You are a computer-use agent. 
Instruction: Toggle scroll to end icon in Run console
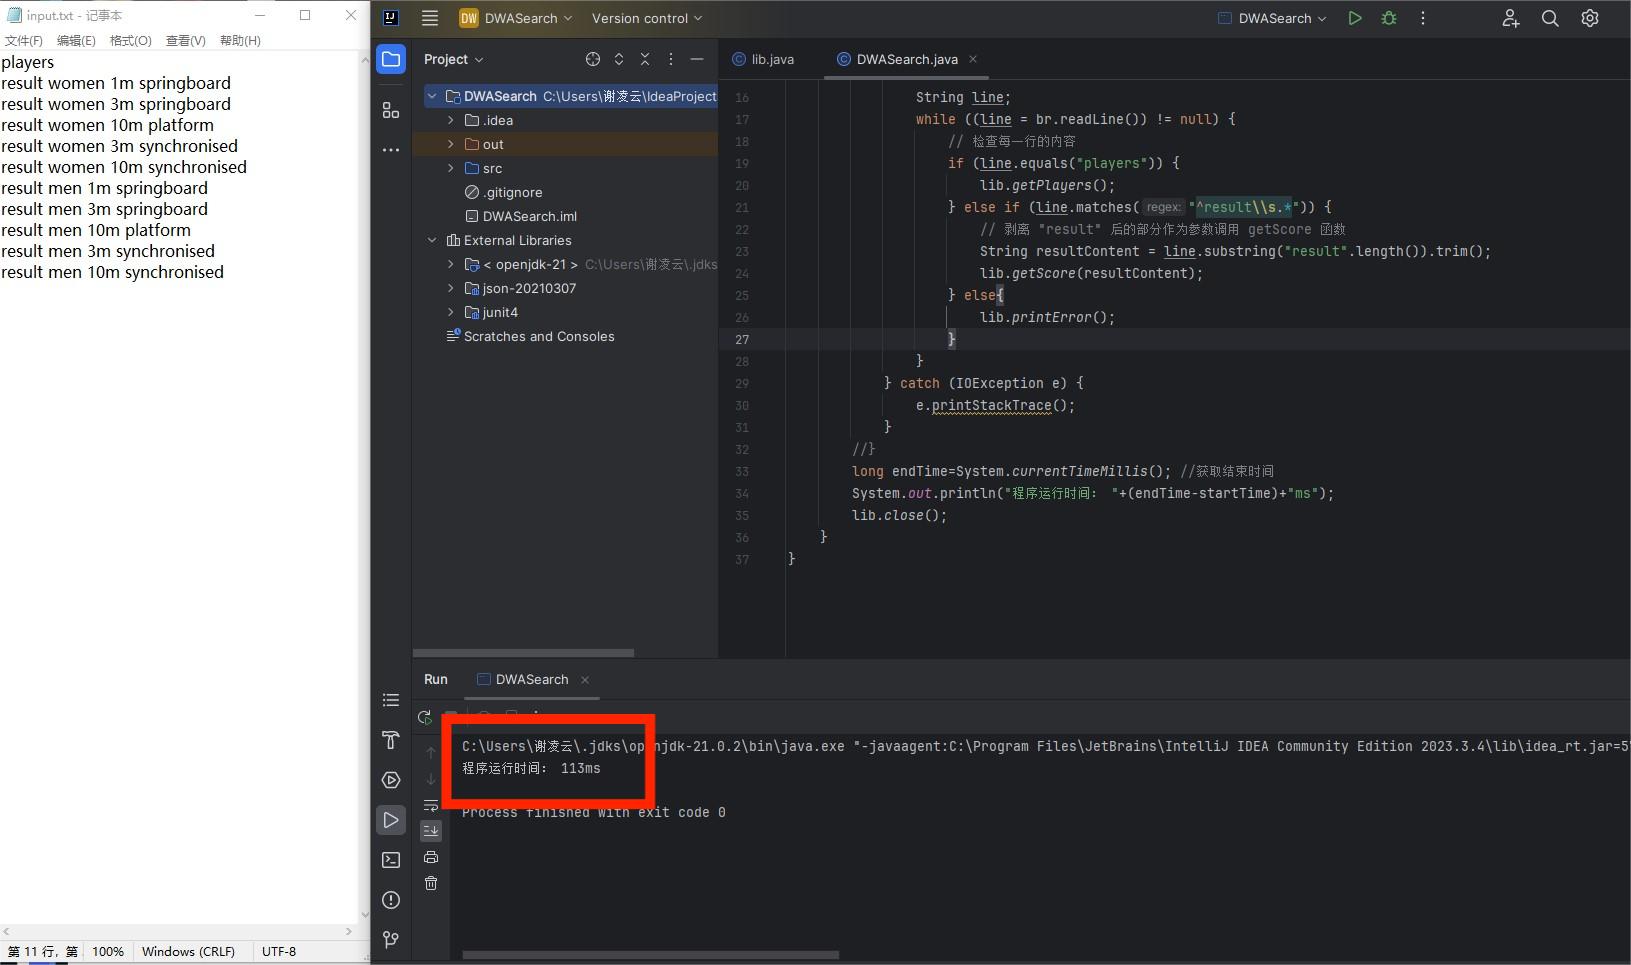(431, 831)
